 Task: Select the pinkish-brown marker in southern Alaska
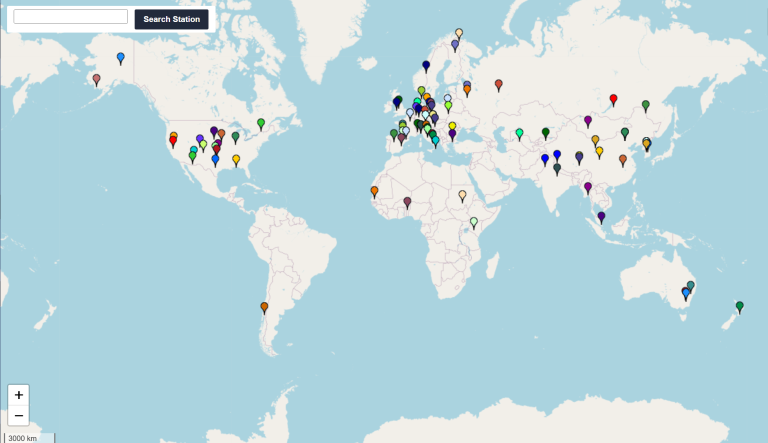pyautogui.click(x=96, y=80)
